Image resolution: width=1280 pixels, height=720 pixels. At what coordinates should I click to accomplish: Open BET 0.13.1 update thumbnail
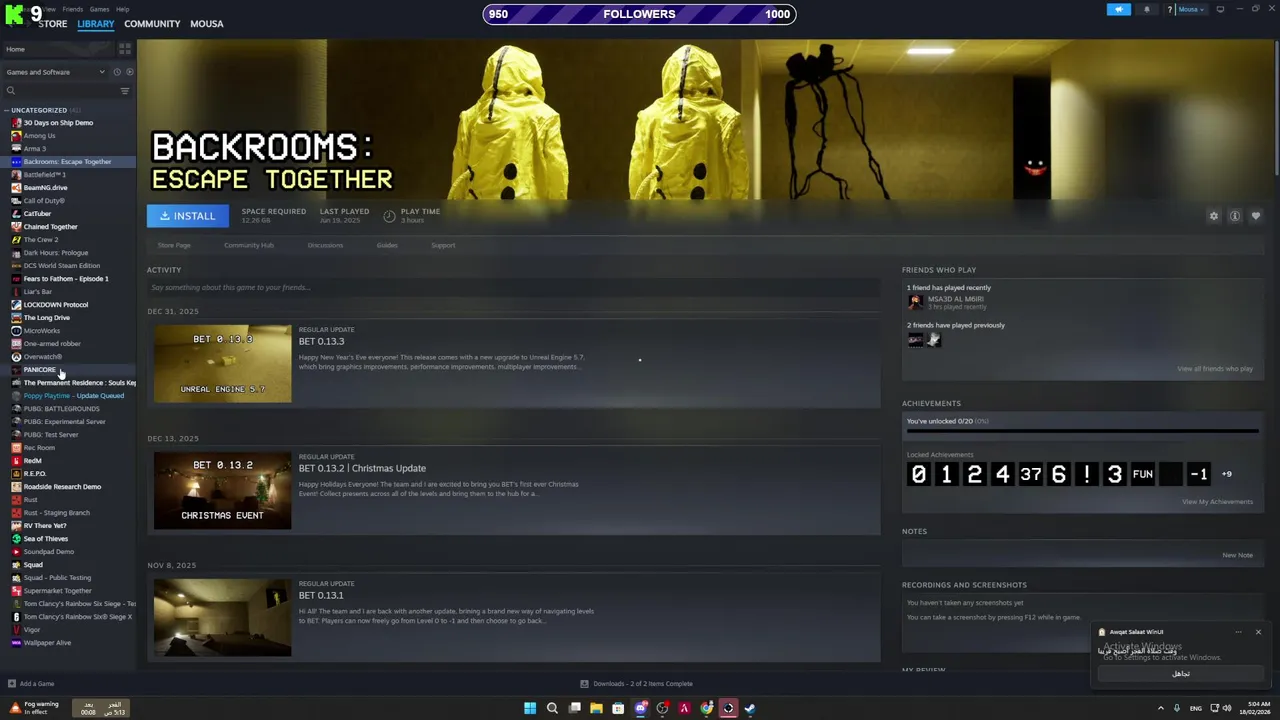tap(222, 618)
